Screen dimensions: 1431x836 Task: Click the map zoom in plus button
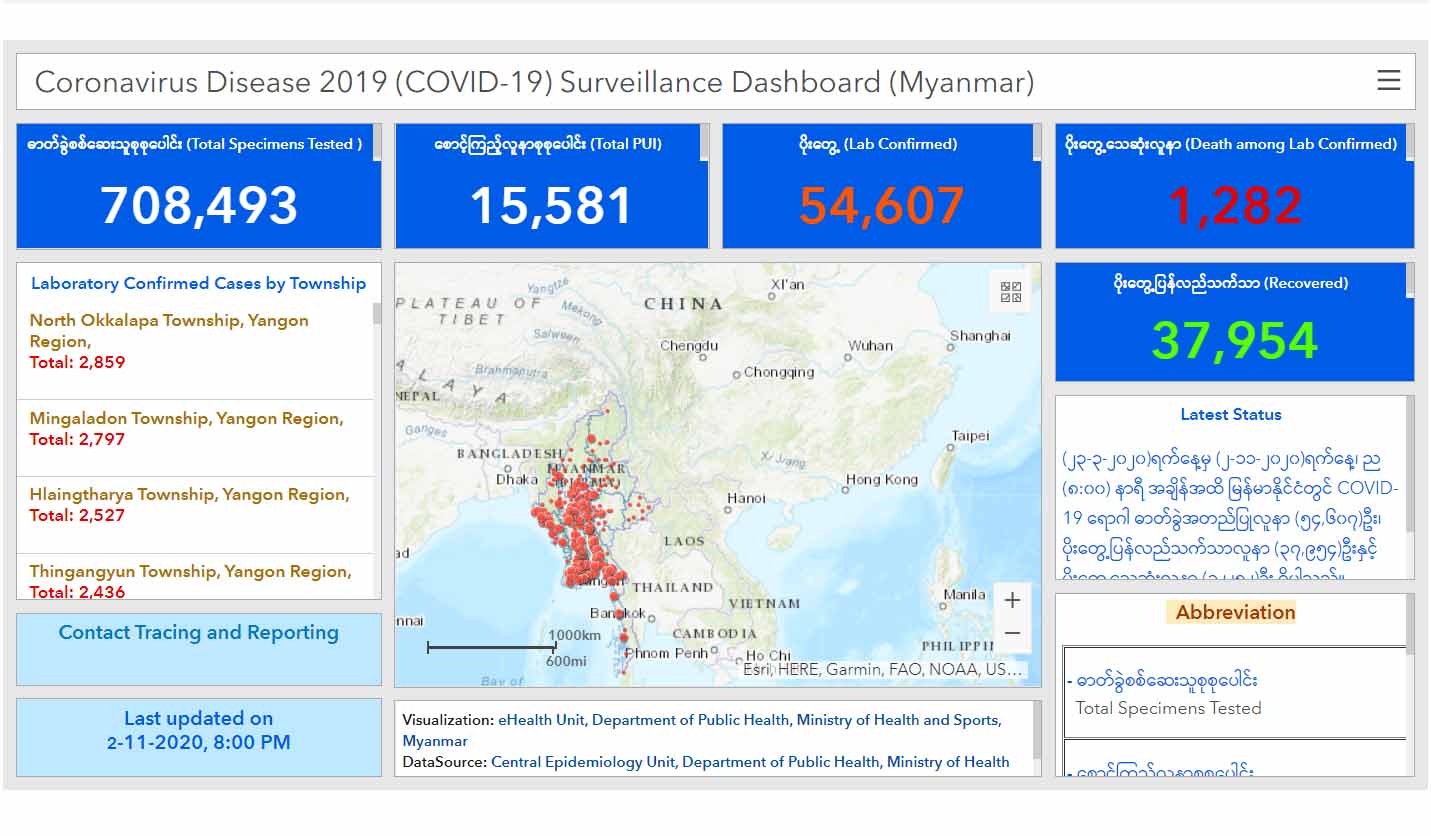tap(1012, 600)
